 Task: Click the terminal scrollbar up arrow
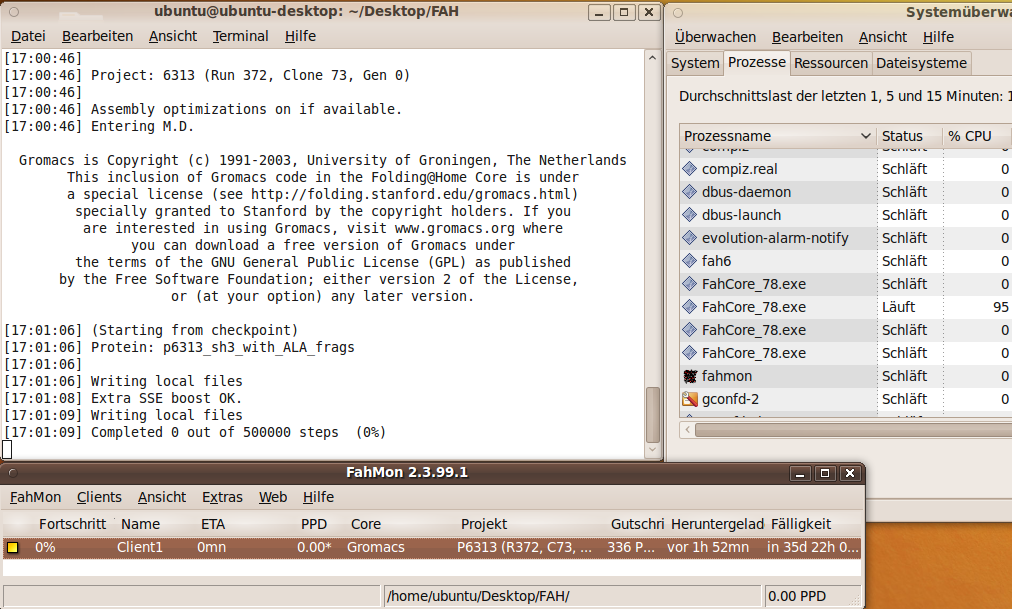[653, 57]
